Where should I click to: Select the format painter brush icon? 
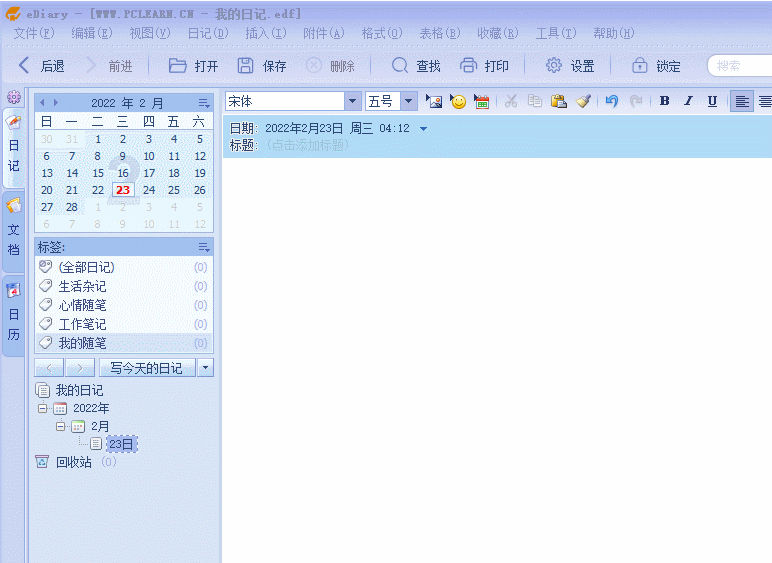click(x=583, y=101)
